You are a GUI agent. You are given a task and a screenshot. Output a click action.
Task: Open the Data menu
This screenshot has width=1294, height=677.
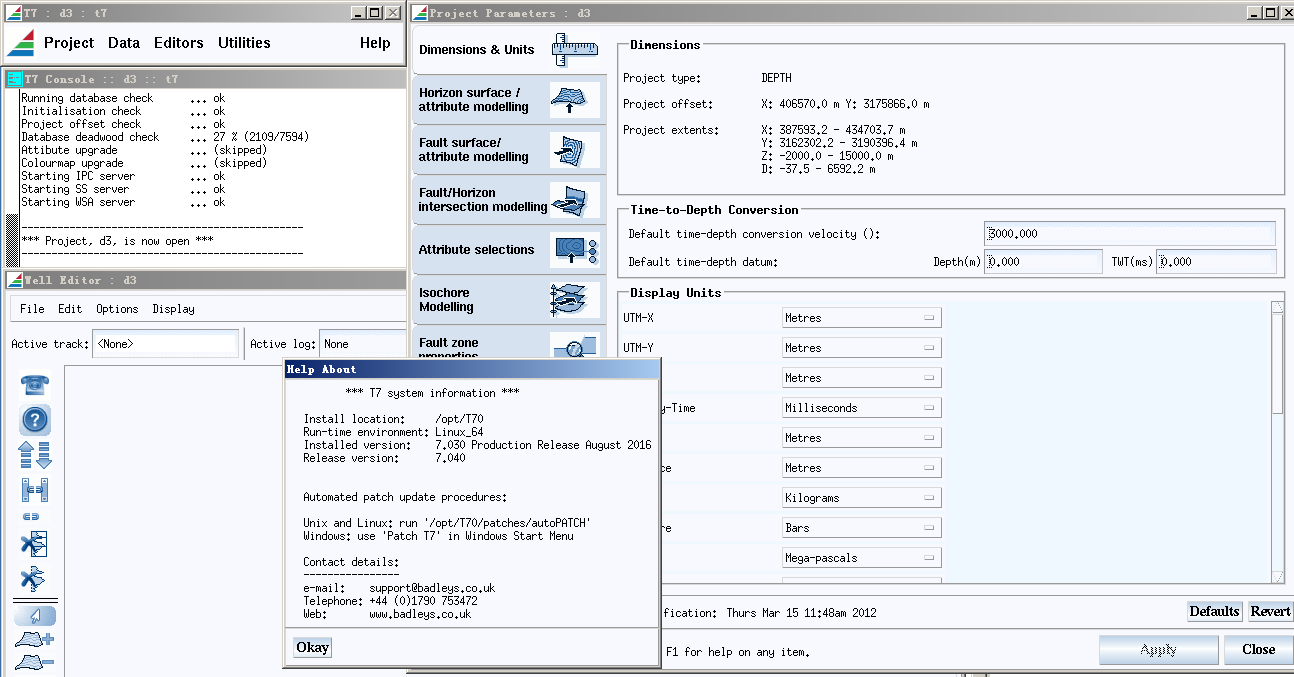click(x=124, y=43)
